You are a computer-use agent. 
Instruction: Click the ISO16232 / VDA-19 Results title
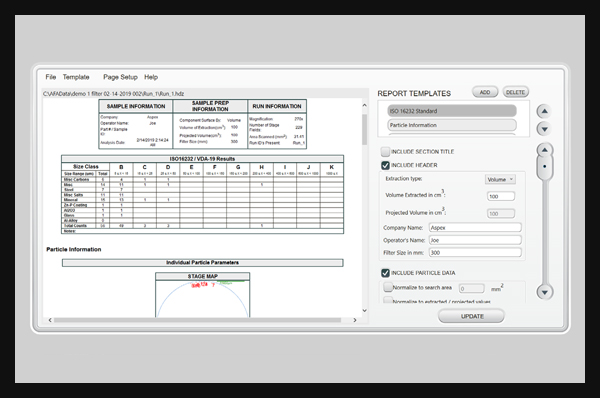click(x=202, y=158)
